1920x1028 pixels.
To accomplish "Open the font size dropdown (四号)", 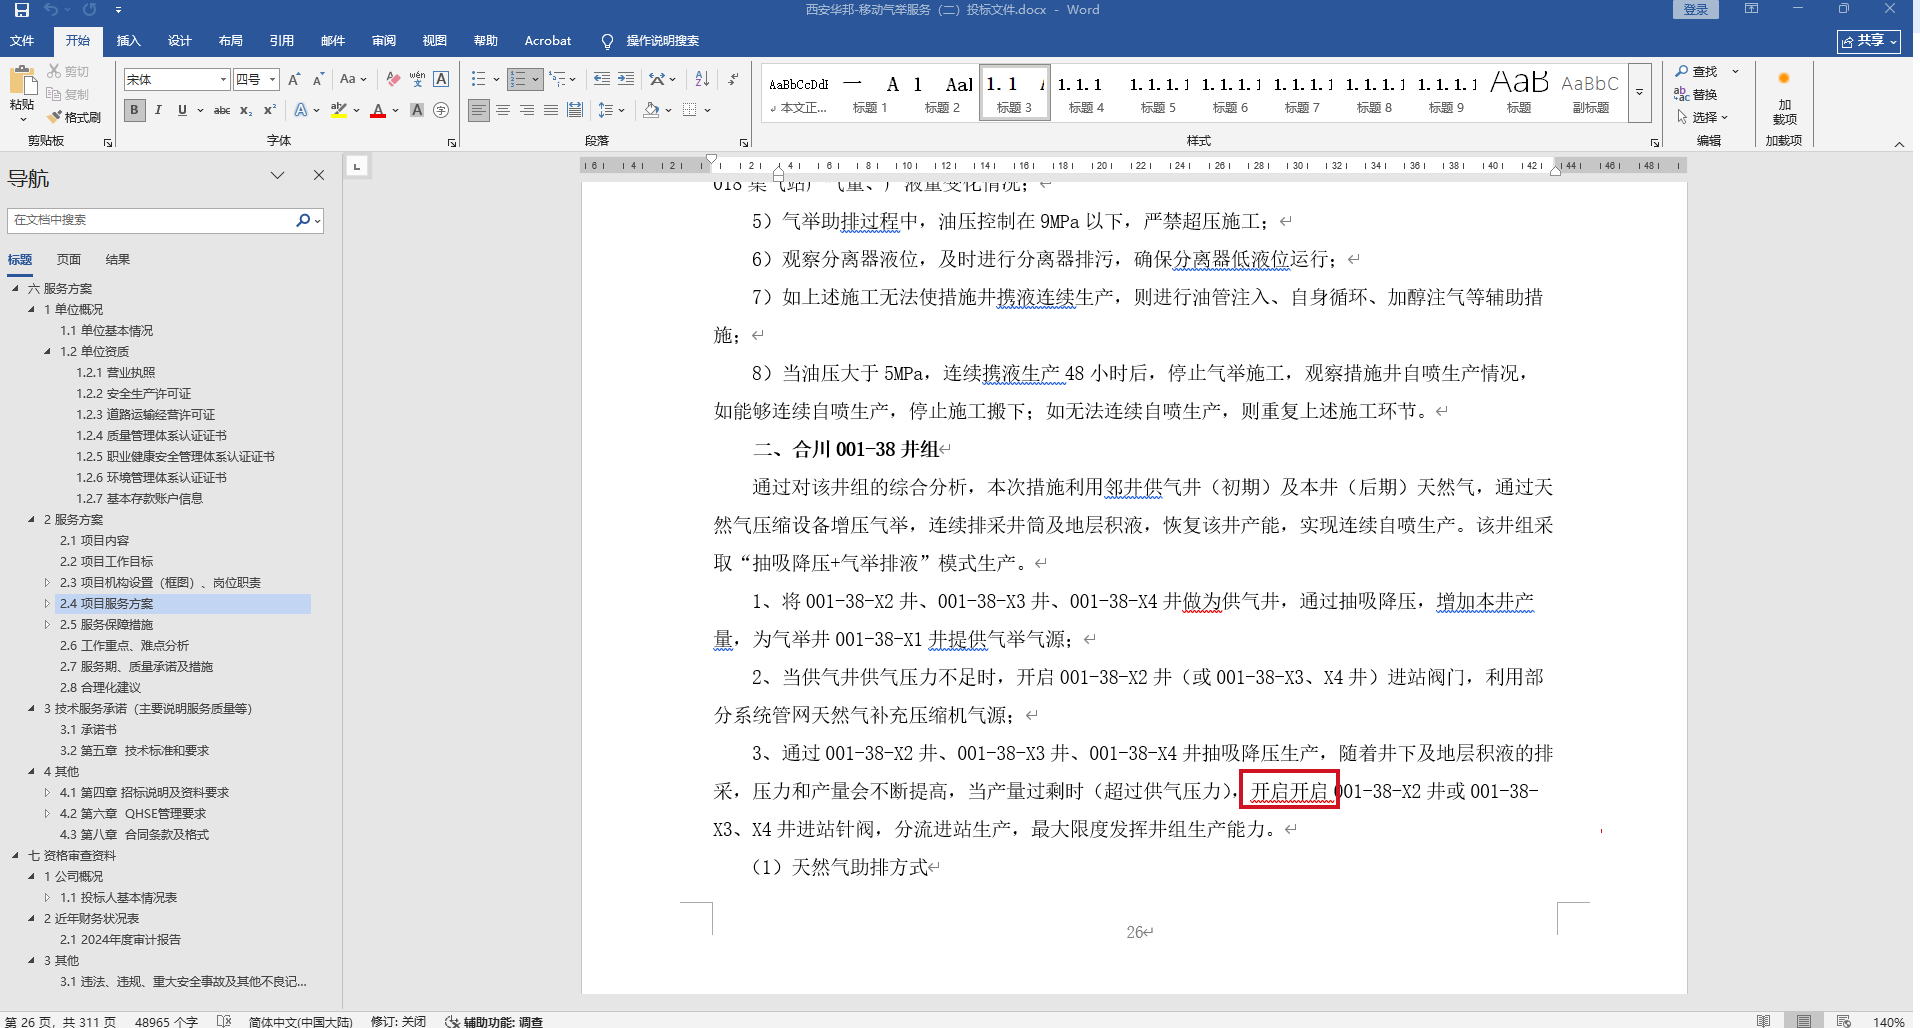I will (272, 80).
